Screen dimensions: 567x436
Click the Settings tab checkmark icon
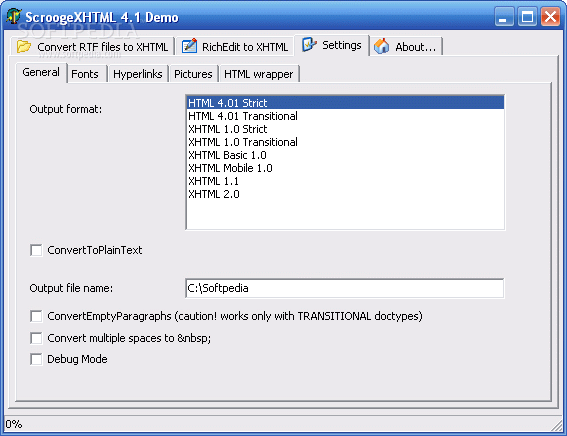(309, 44)
